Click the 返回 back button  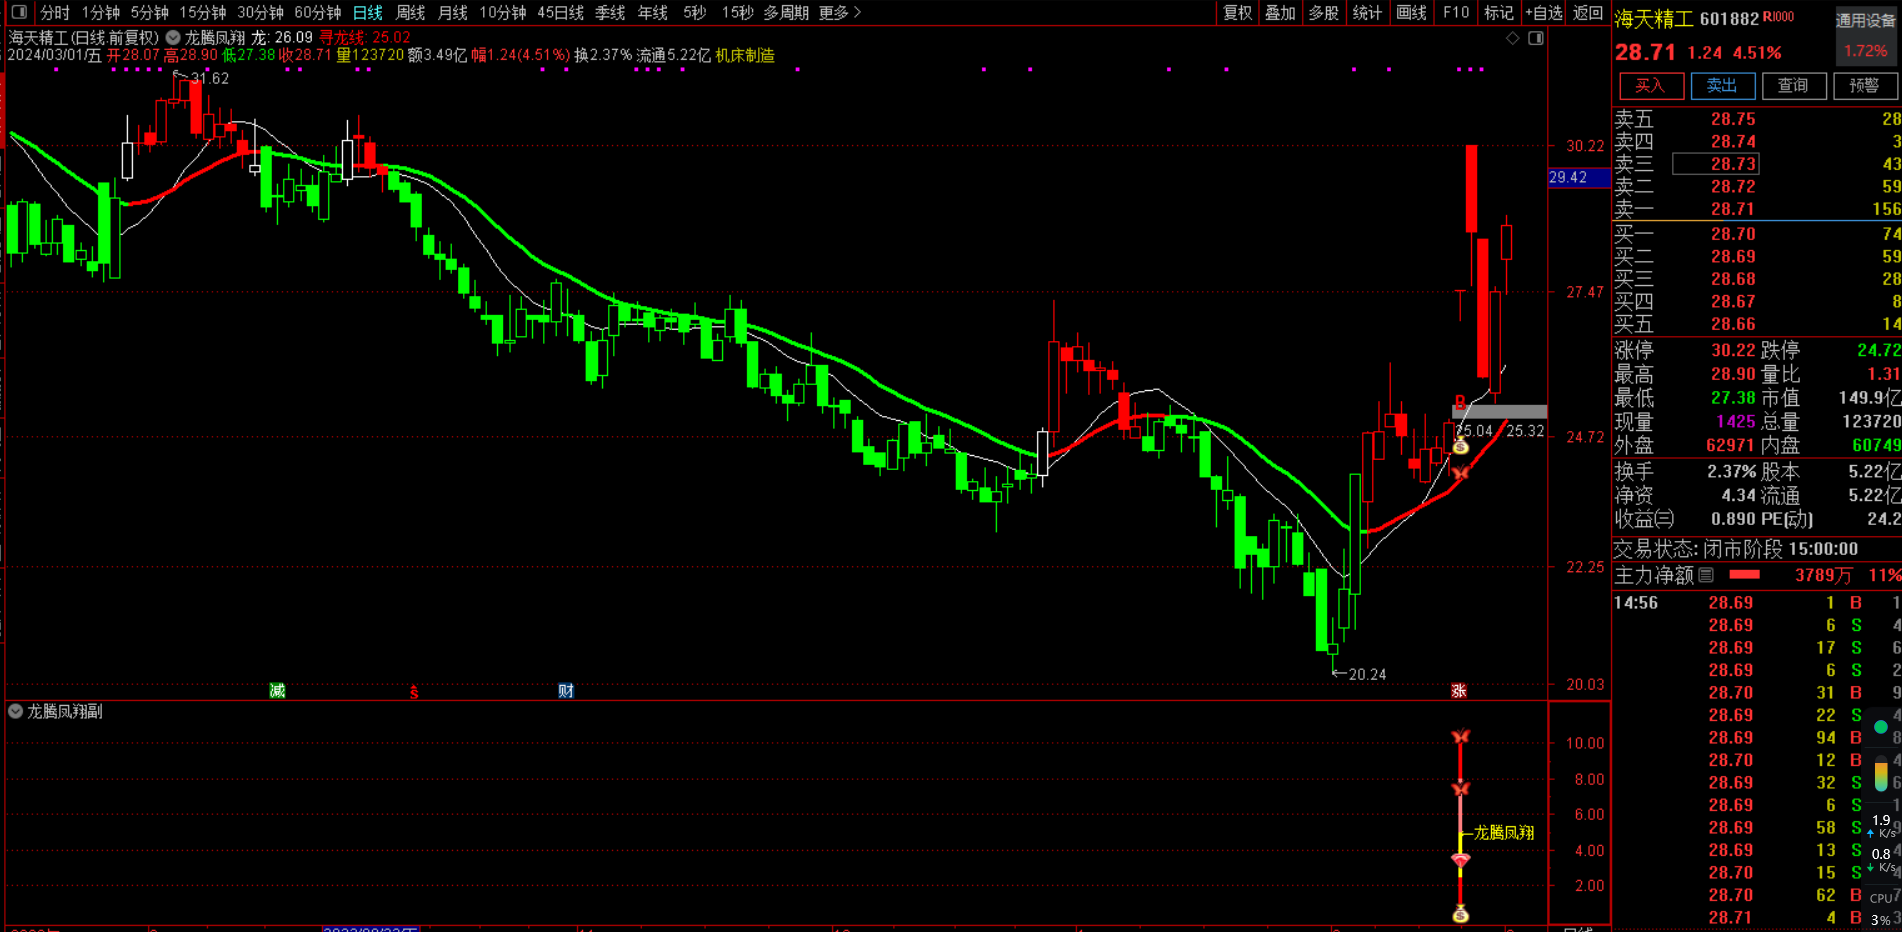coord(1588,12)
